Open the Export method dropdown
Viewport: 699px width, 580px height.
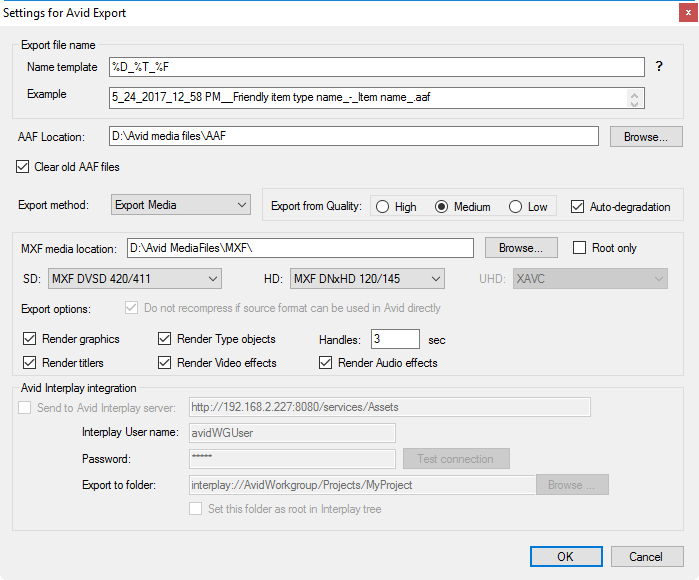click(x=181, y=205)
